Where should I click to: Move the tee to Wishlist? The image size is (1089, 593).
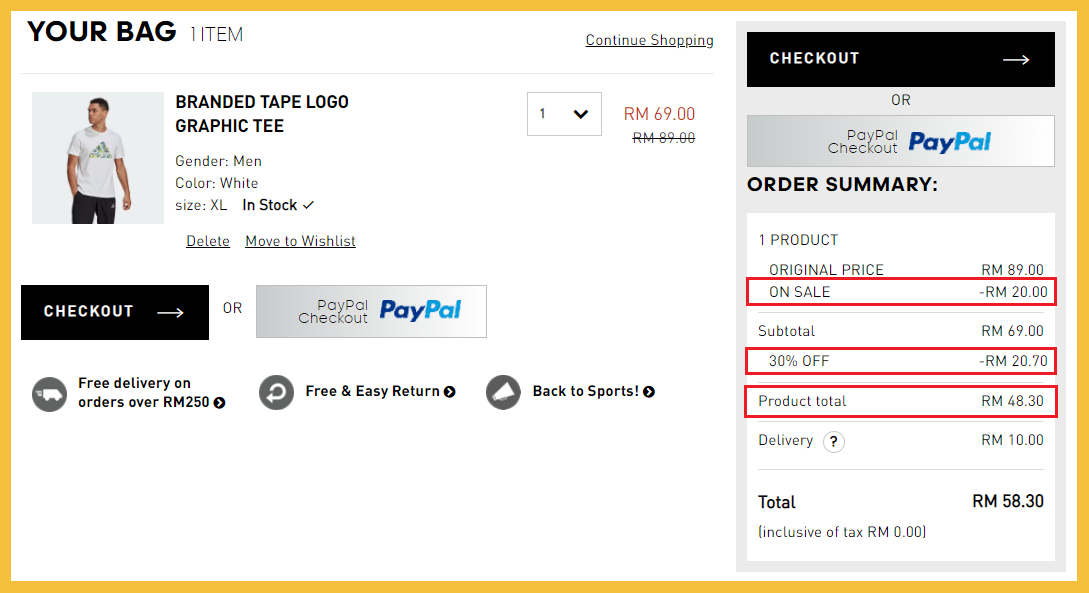(300, 241)
